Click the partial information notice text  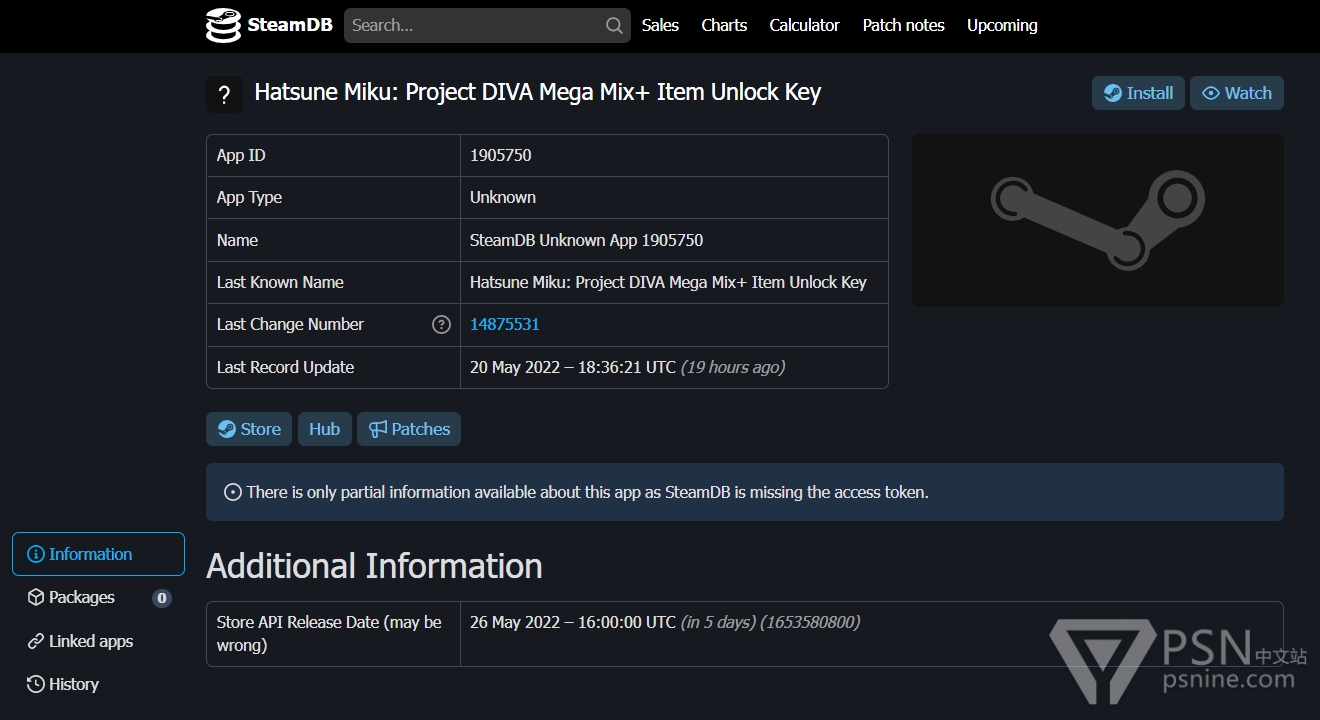pos(587,492)
